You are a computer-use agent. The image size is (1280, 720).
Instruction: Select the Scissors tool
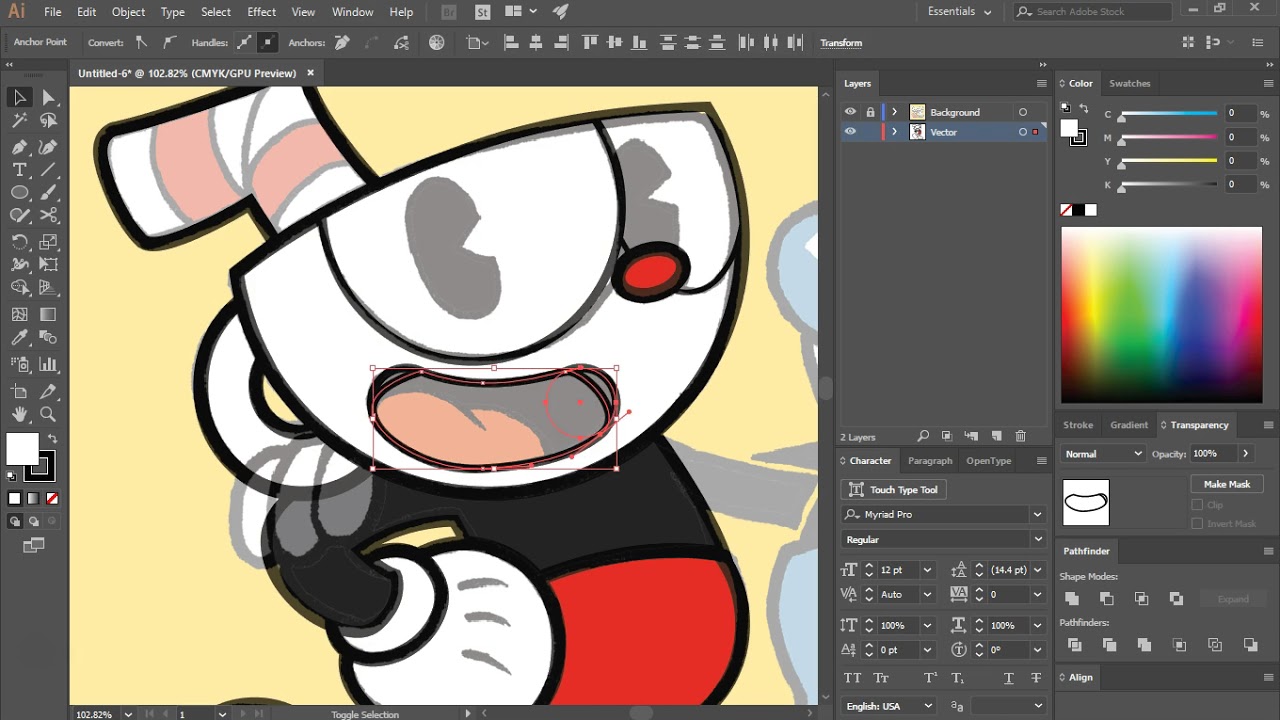click(48, 216)
